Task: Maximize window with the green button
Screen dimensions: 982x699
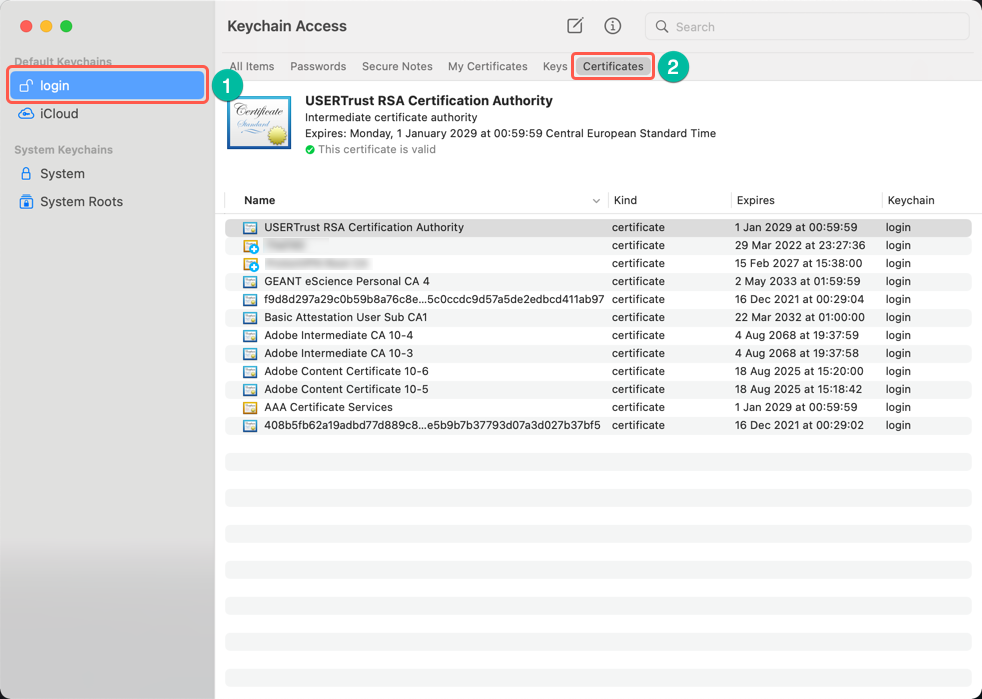Action: click(66, 26)
